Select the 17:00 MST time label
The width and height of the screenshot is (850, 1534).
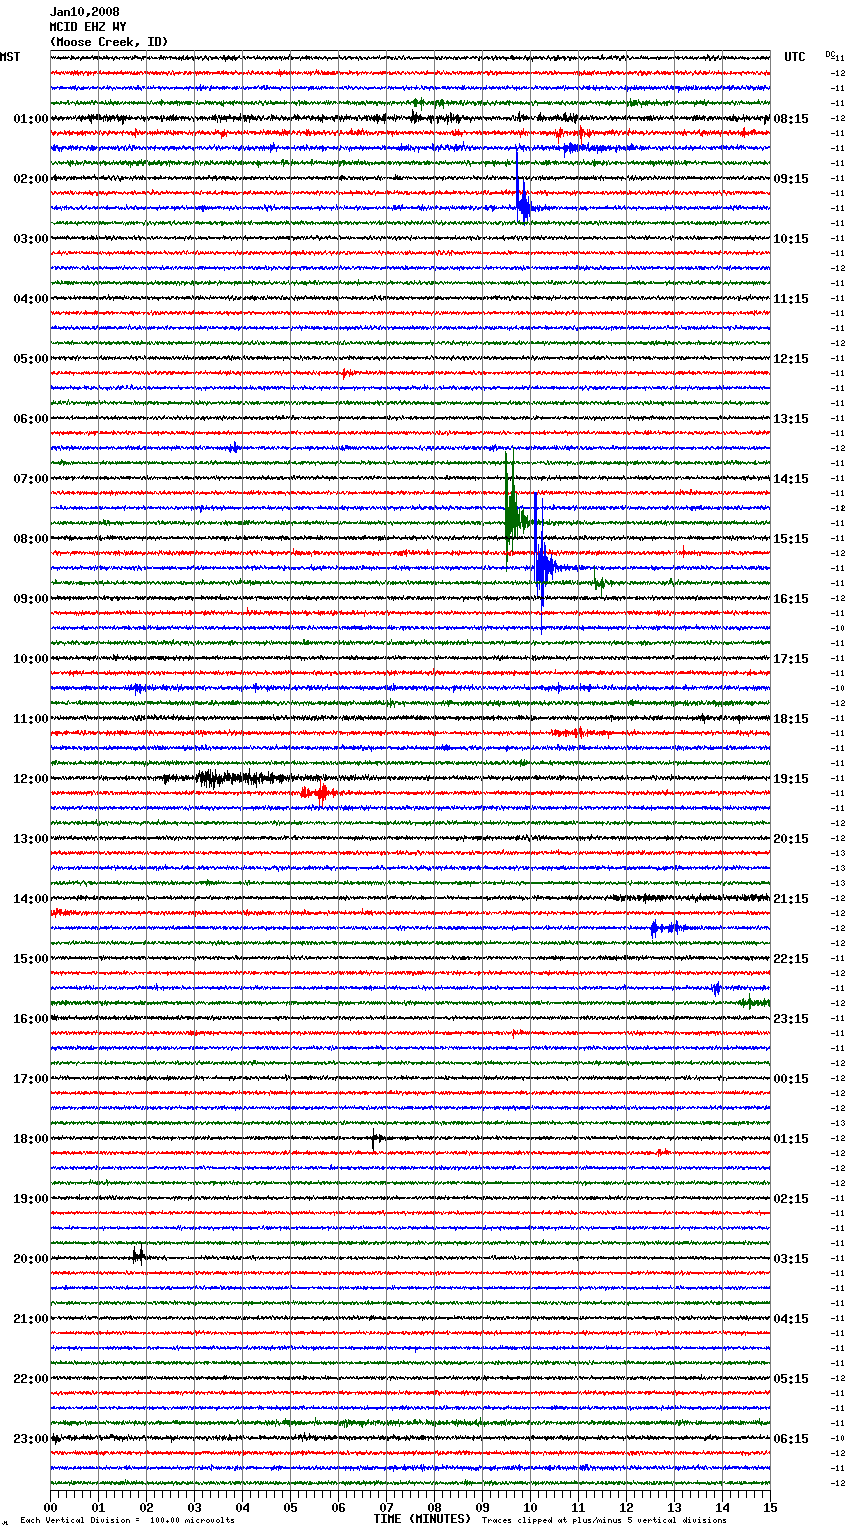click(x=30, y=1079)
